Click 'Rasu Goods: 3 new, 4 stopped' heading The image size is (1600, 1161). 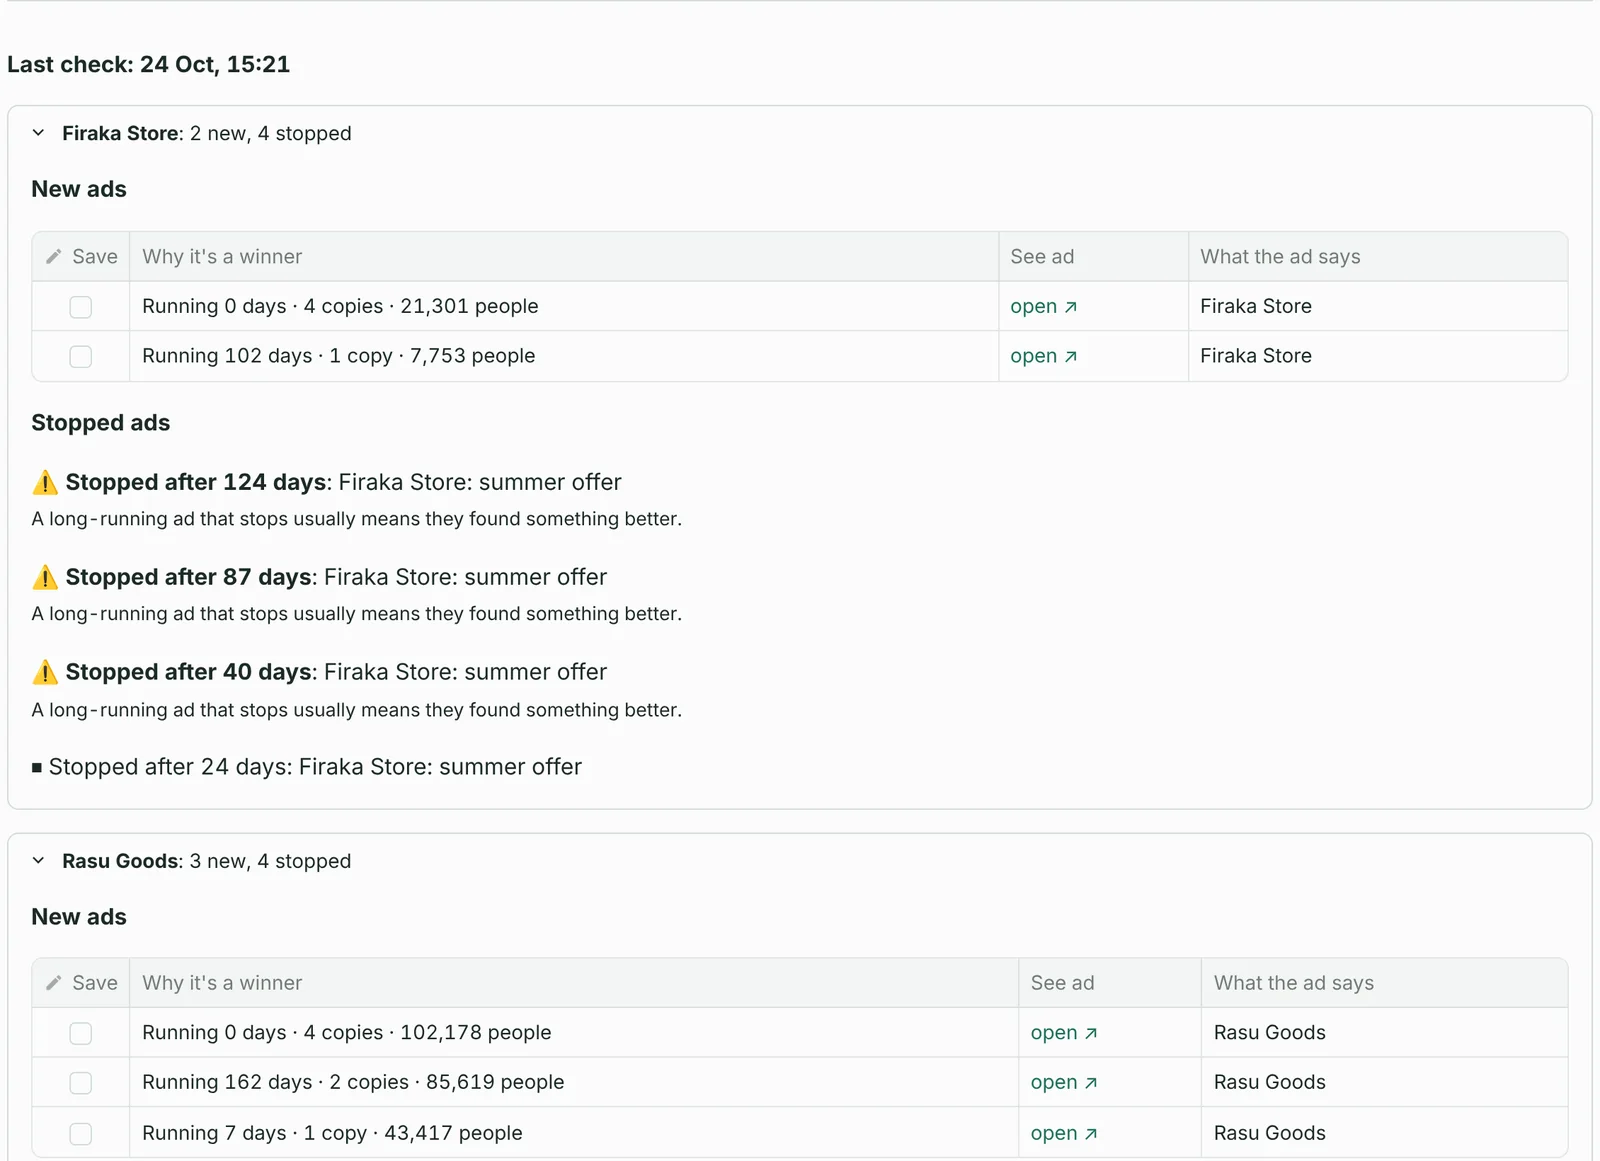[x=207, y=861]
